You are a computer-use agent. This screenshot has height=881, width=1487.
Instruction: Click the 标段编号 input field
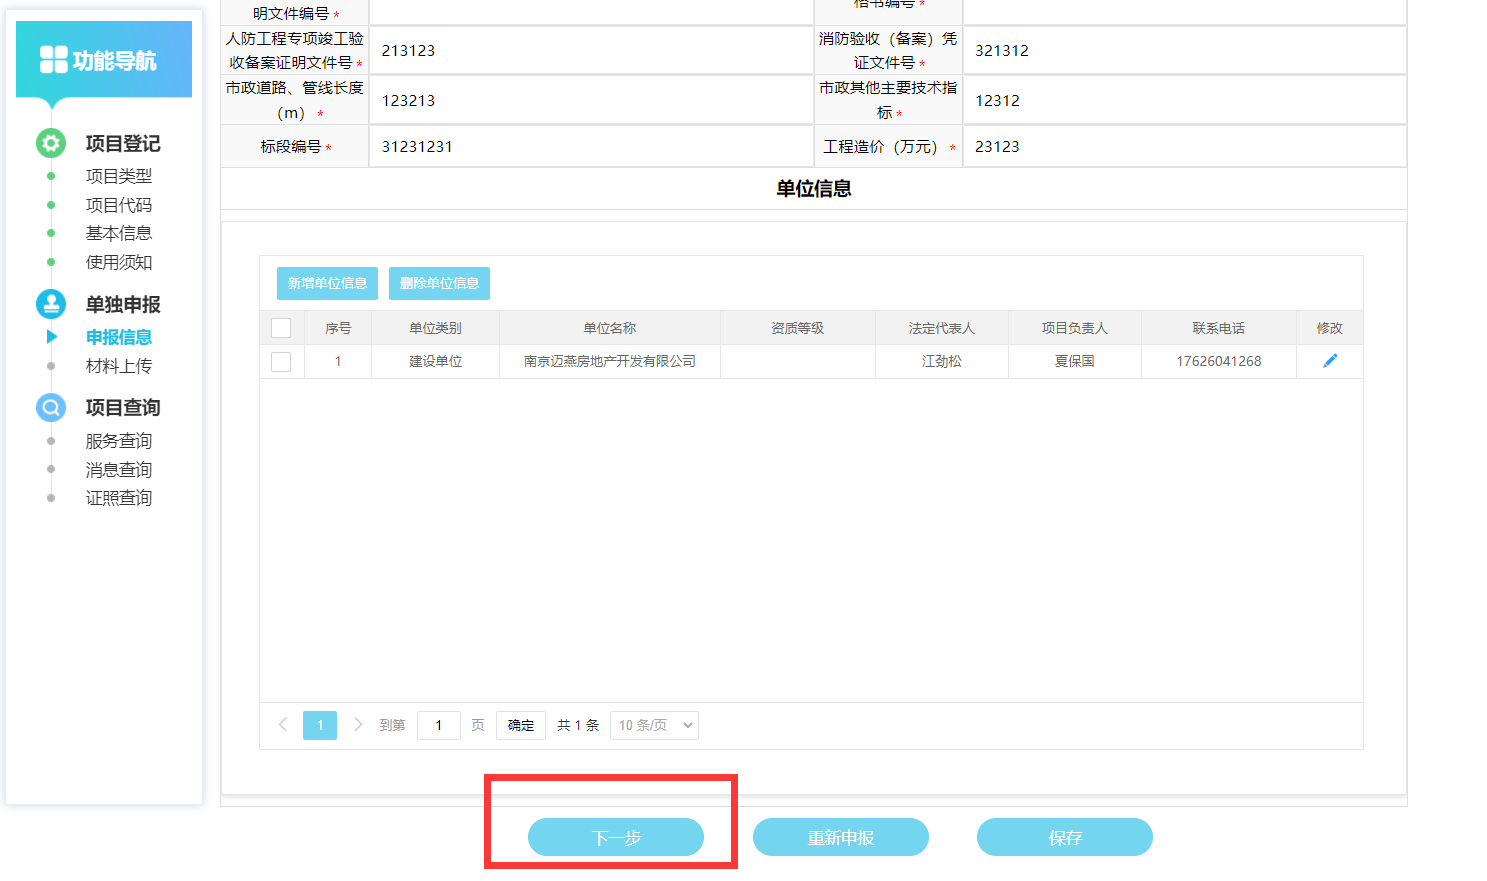click(x=590, y=147)
